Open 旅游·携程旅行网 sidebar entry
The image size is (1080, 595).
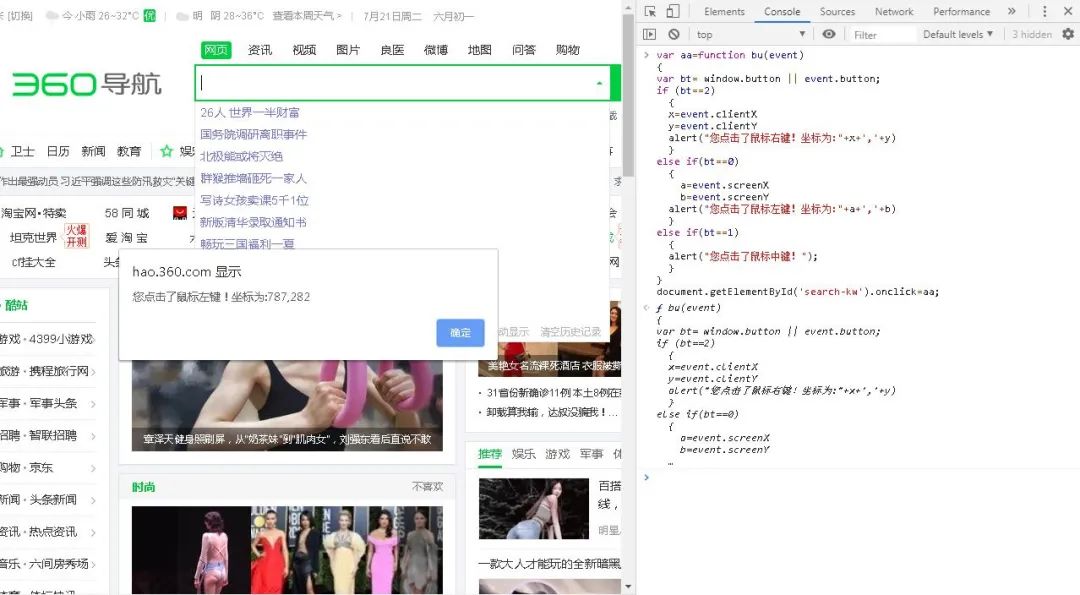[45, 371]
